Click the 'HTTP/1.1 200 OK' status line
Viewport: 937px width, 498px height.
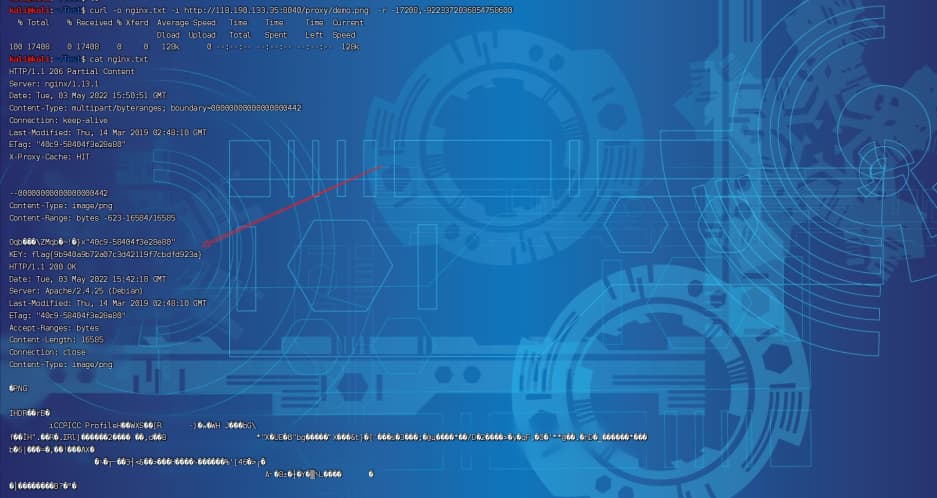(42, 267)
